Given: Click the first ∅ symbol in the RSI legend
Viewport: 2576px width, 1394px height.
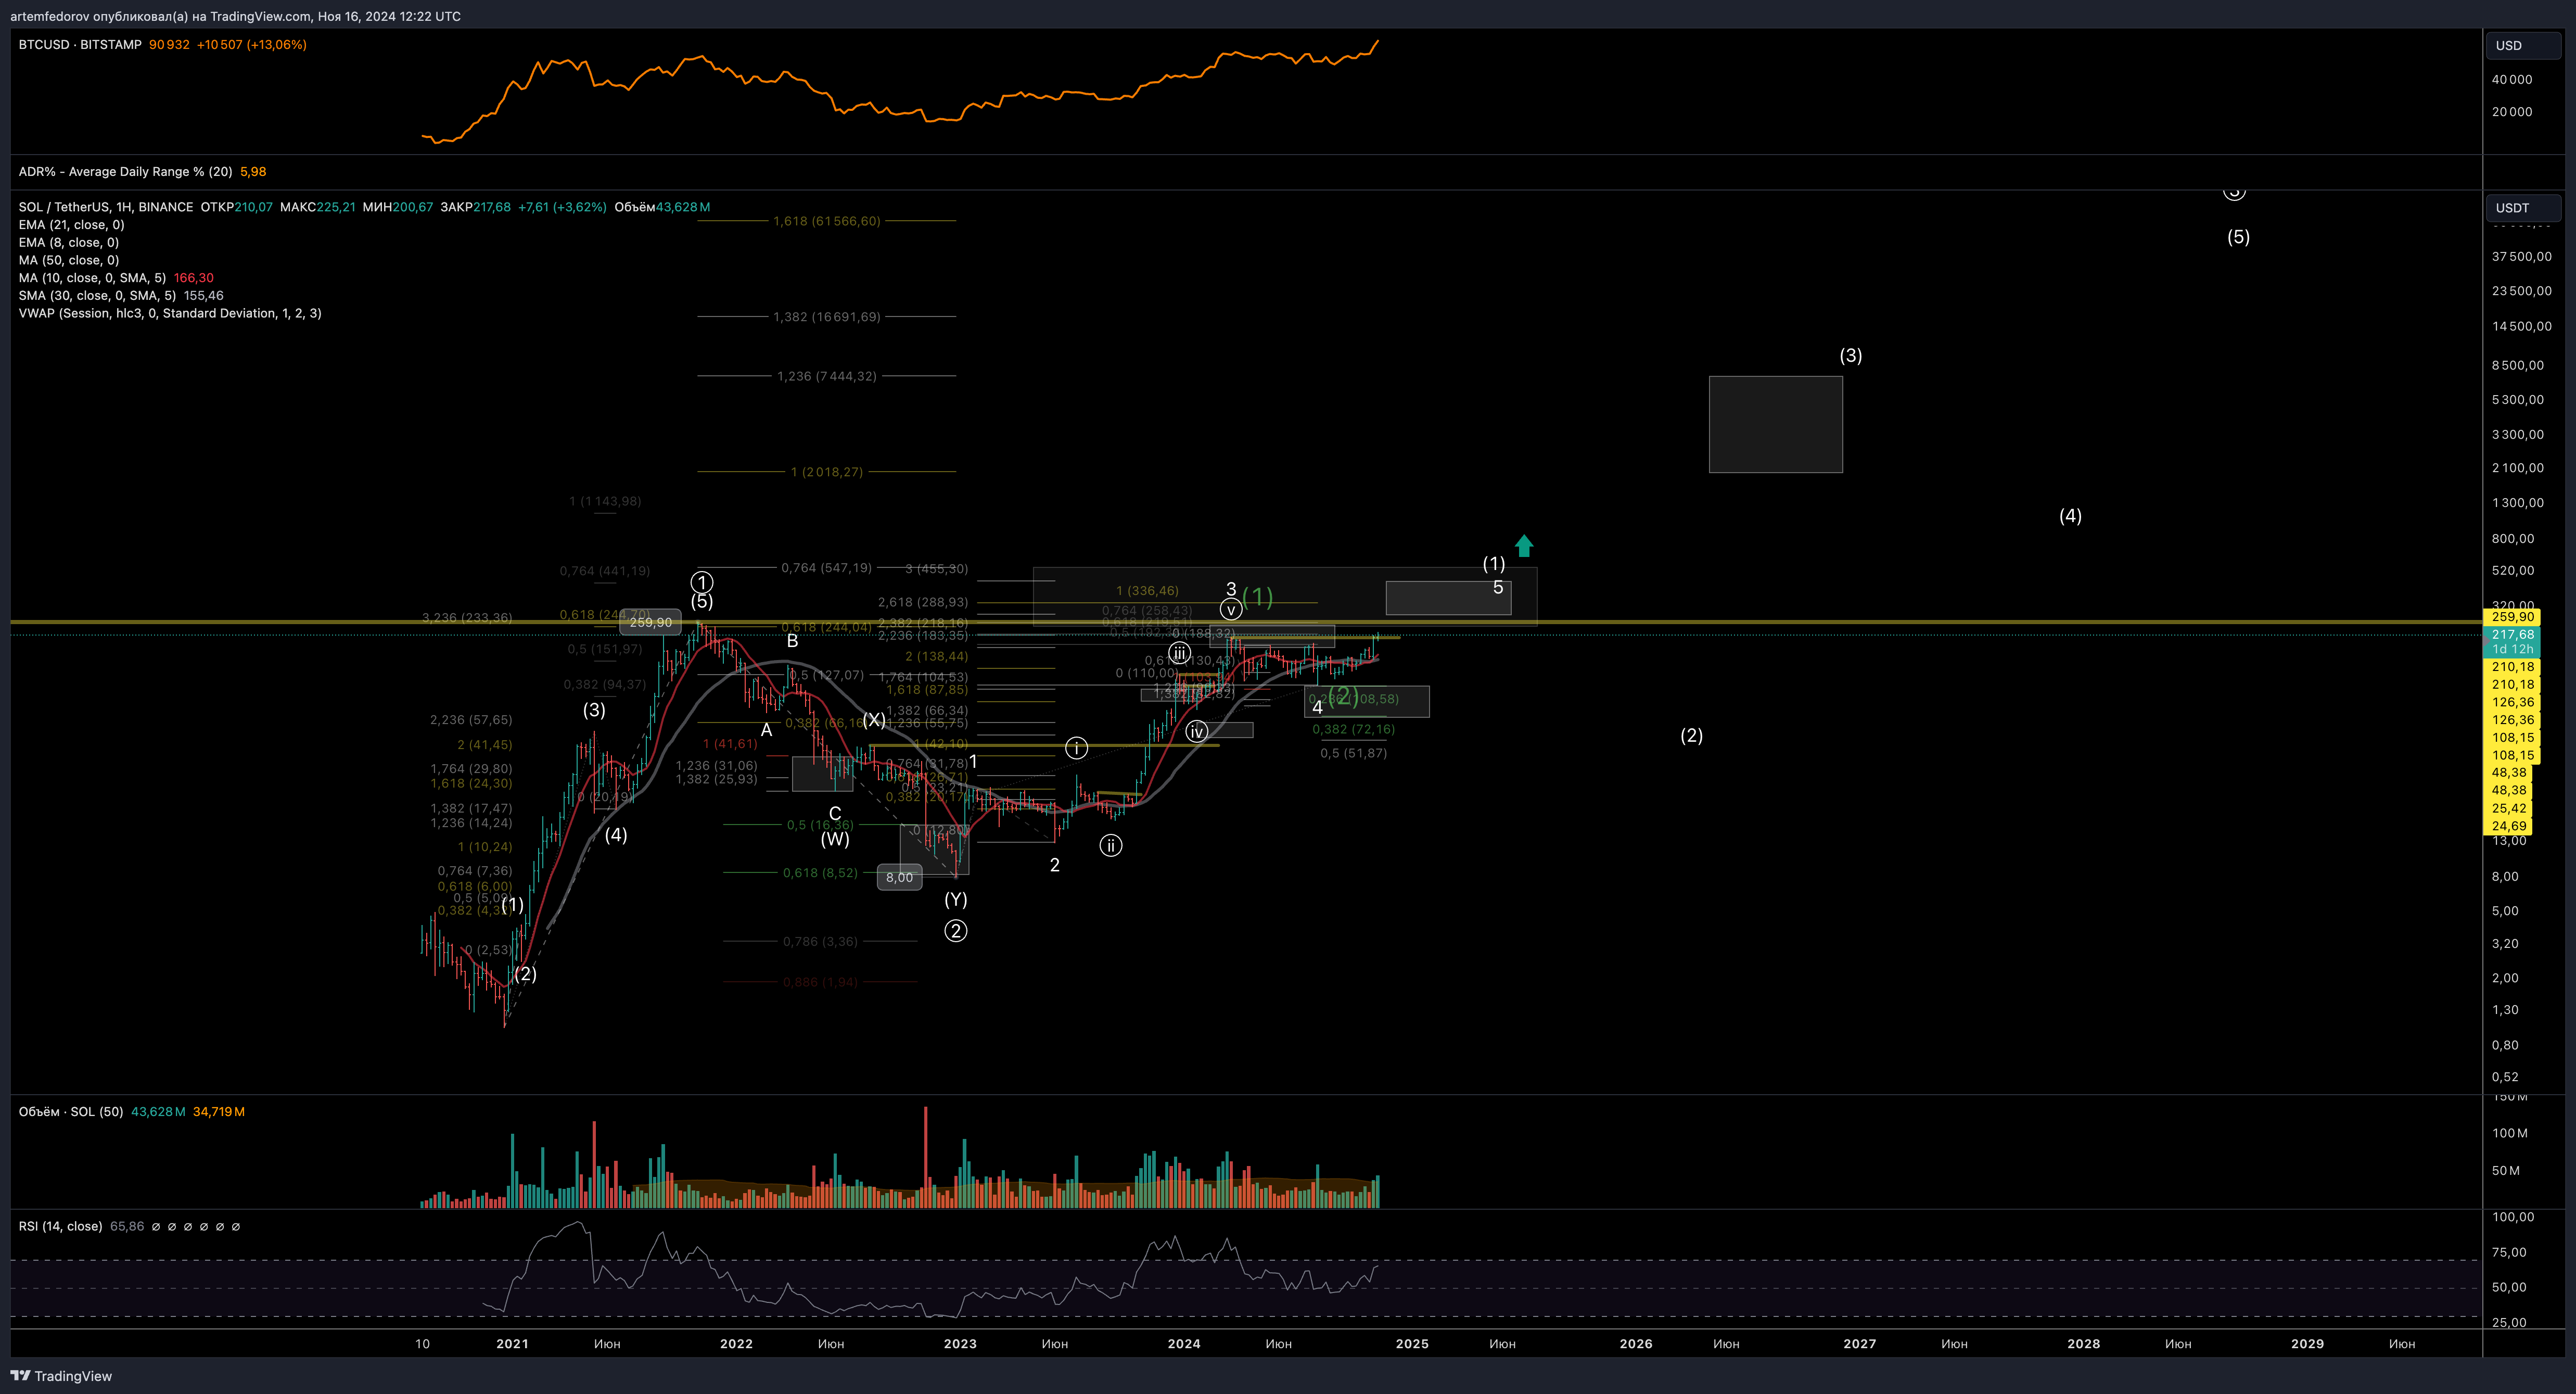Looking at the screenshot, I should [x=156, y=1227].
